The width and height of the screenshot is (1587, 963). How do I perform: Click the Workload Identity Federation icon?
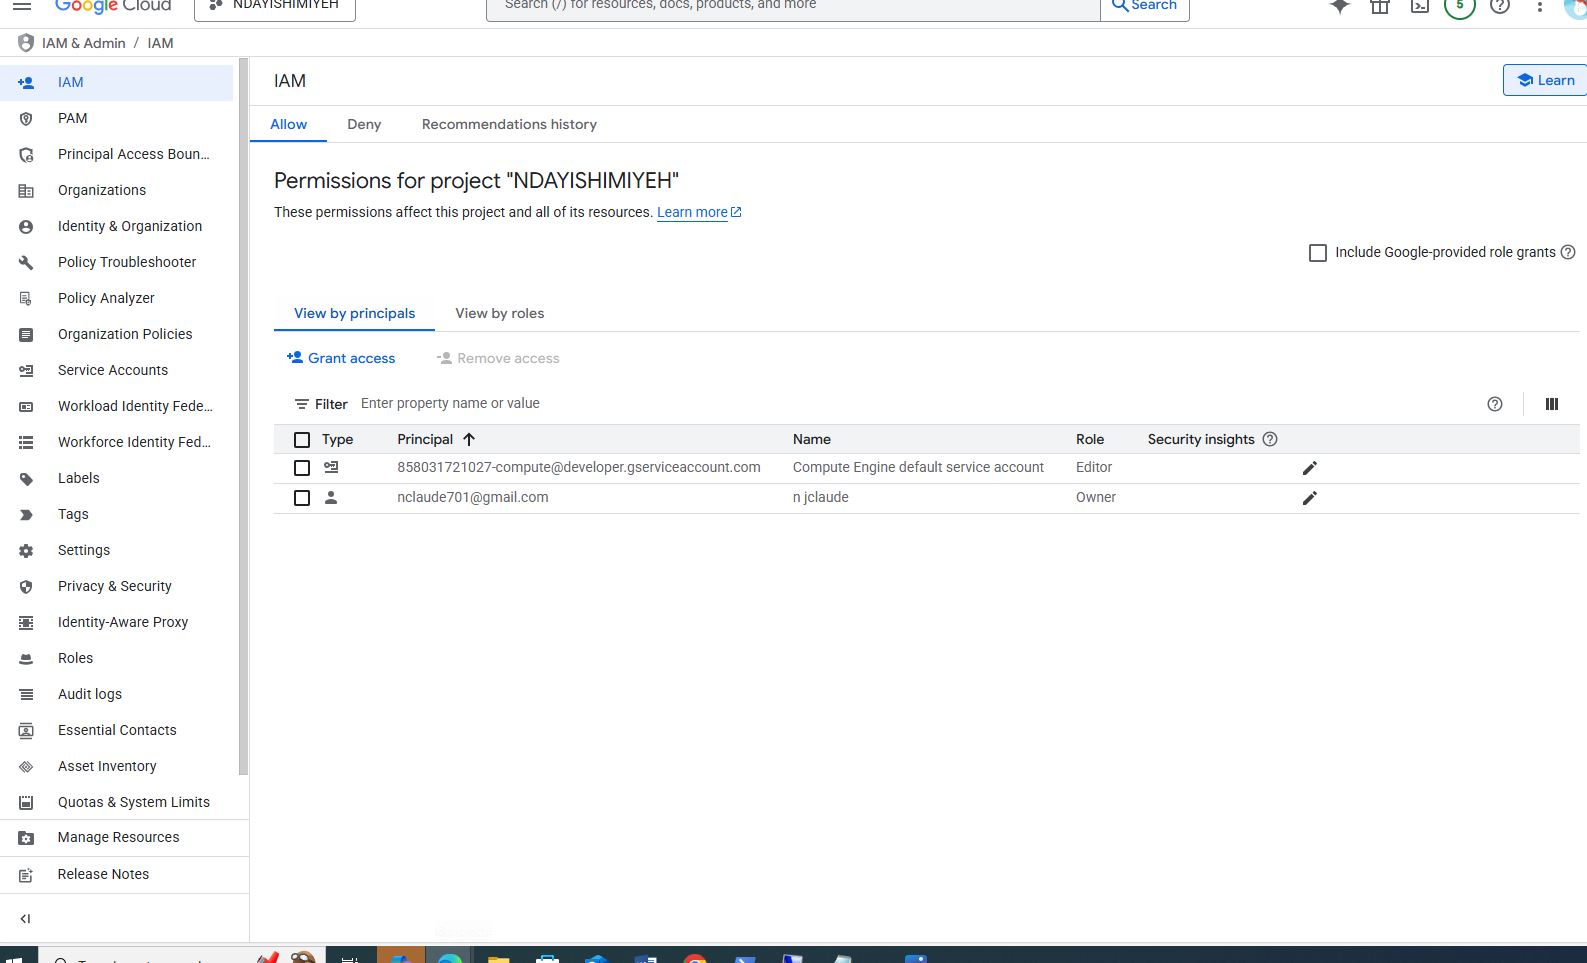pyautogui.click(x=26, y=406)
